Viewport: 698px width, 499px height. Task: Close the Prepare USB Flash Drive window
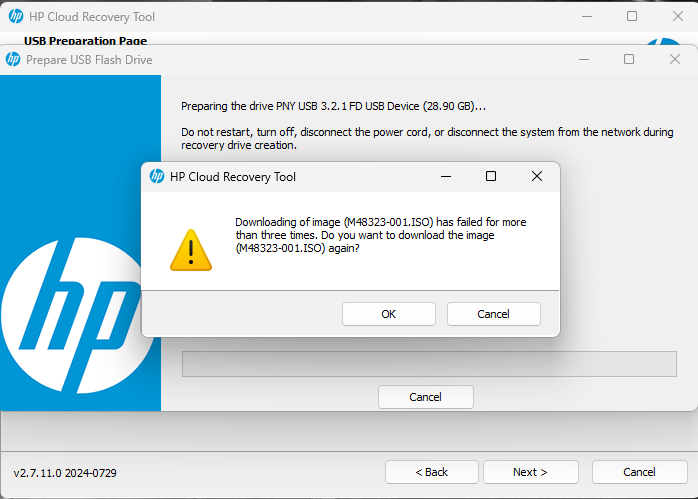[x=675, y=59]
